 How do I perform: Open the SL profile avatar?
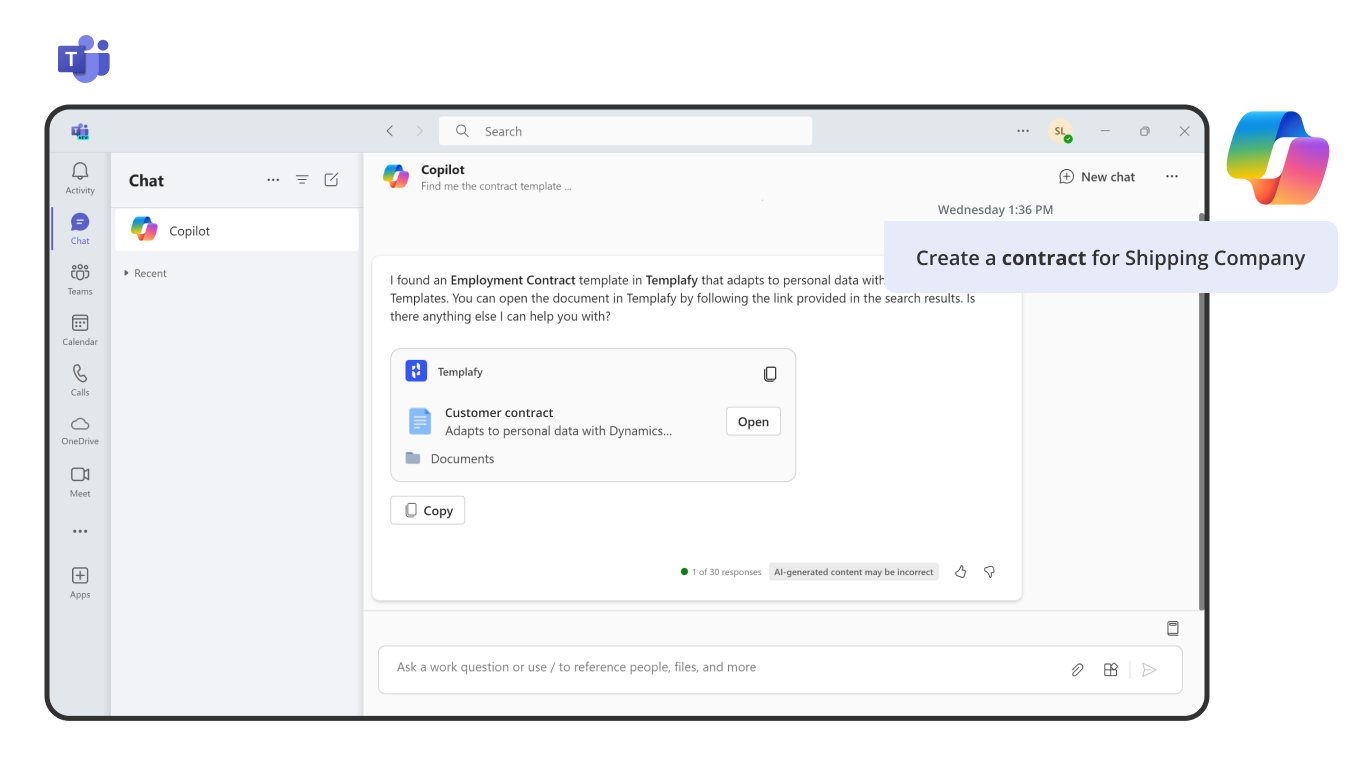coord(1060,131)
